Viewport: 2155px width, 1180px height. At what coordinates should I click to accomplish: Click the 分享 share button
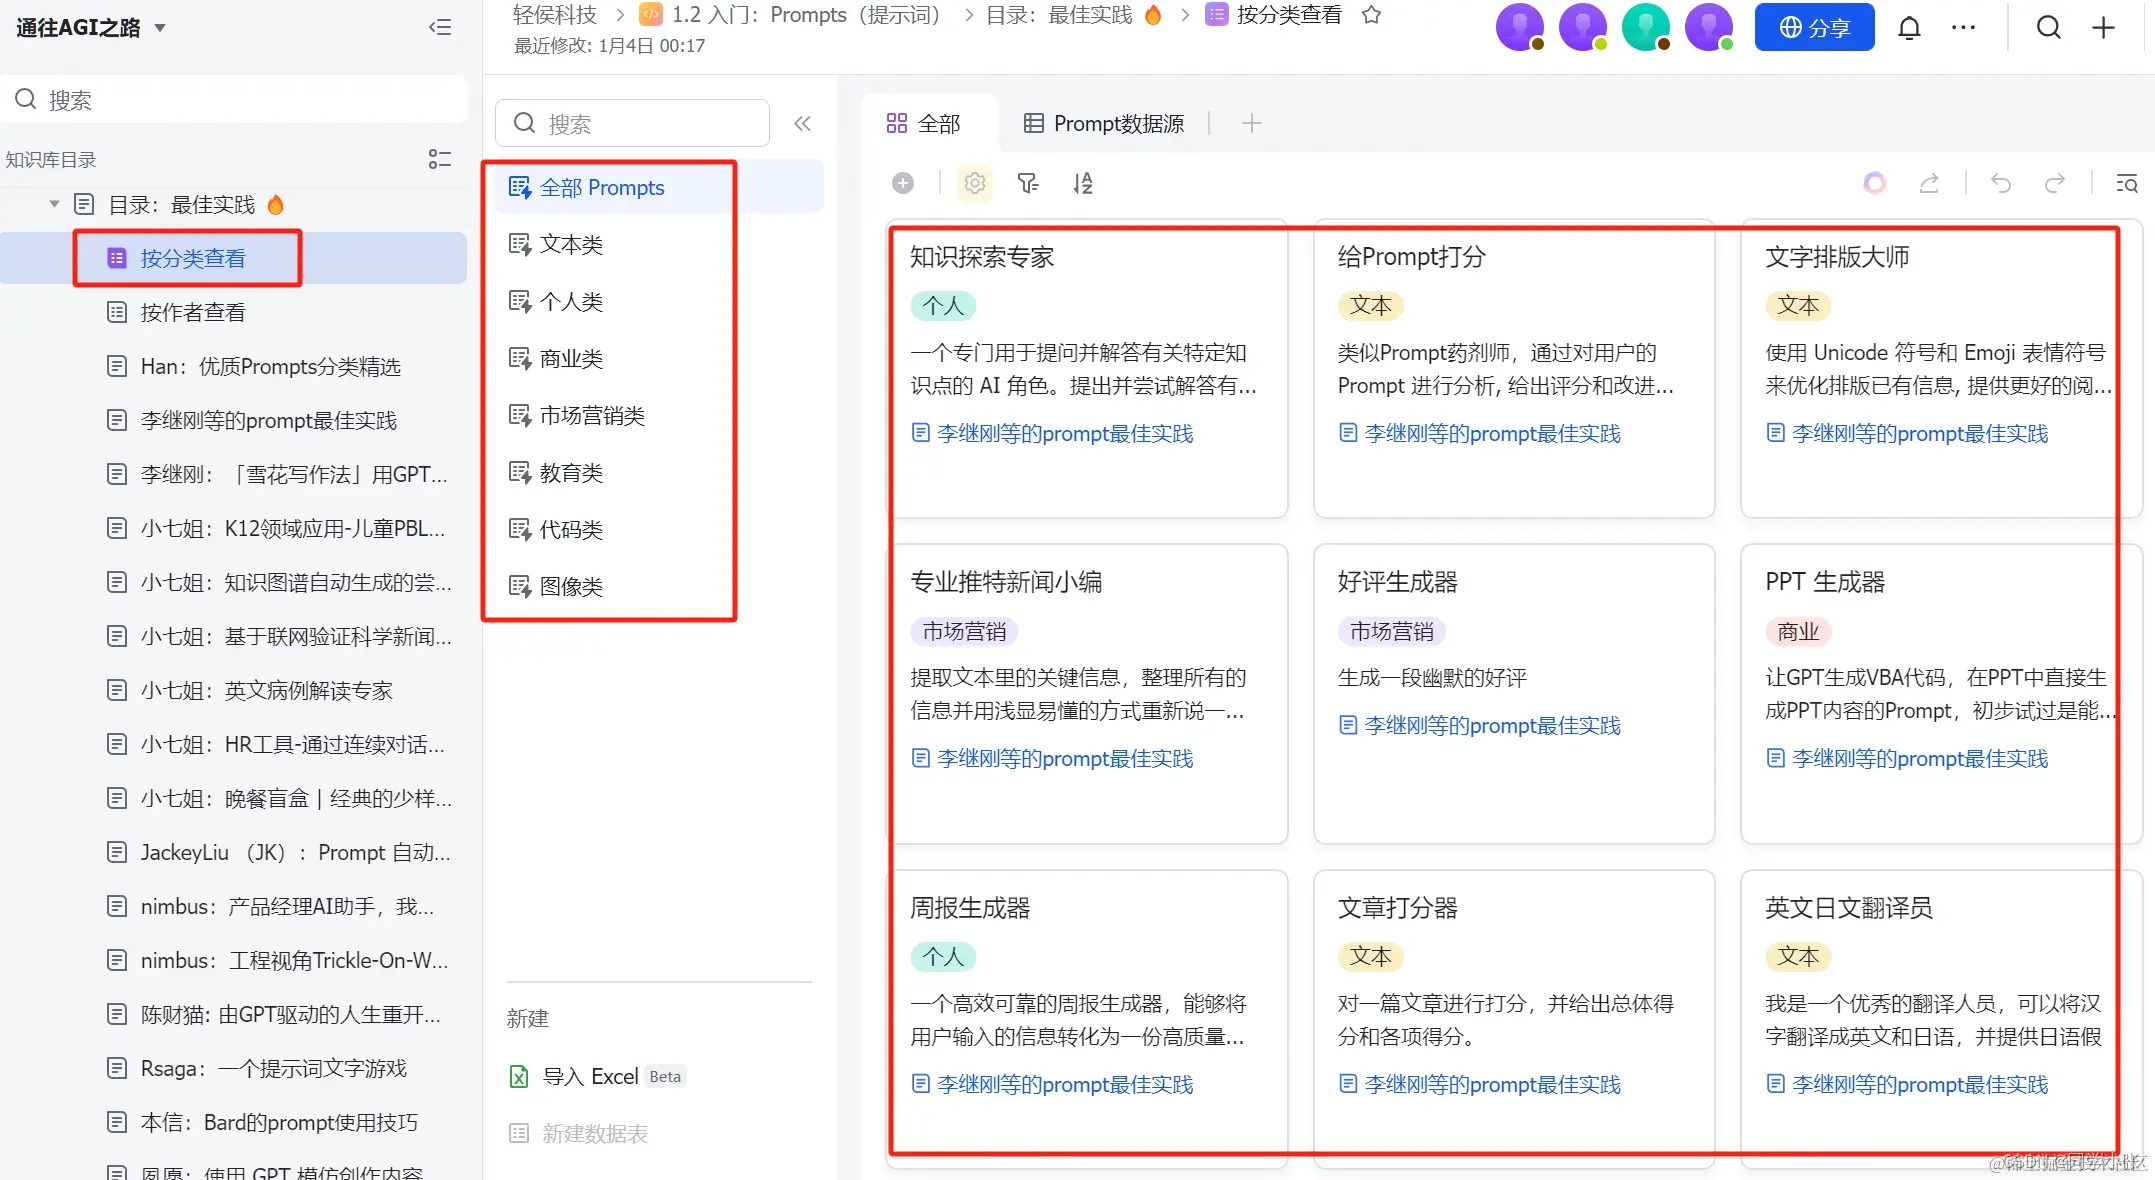1814,27
